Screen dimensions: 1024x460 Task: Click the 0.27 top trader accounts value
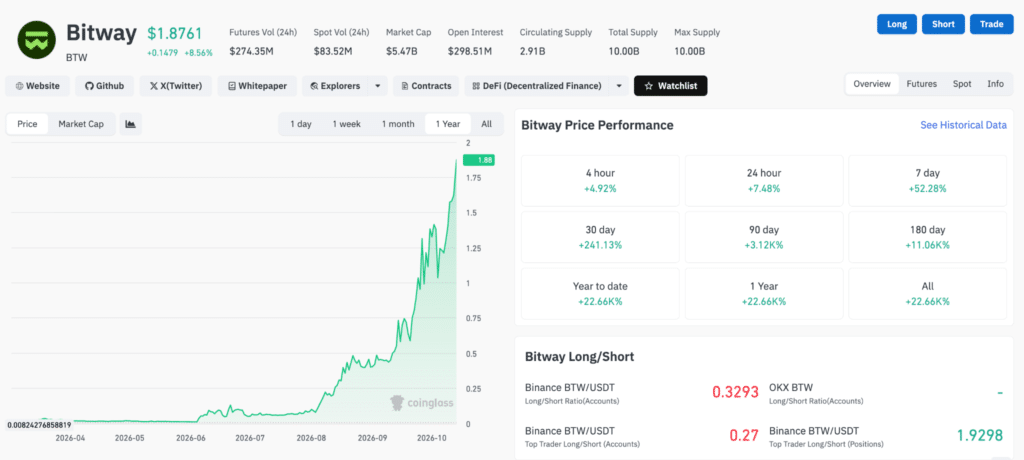point(744,435)
